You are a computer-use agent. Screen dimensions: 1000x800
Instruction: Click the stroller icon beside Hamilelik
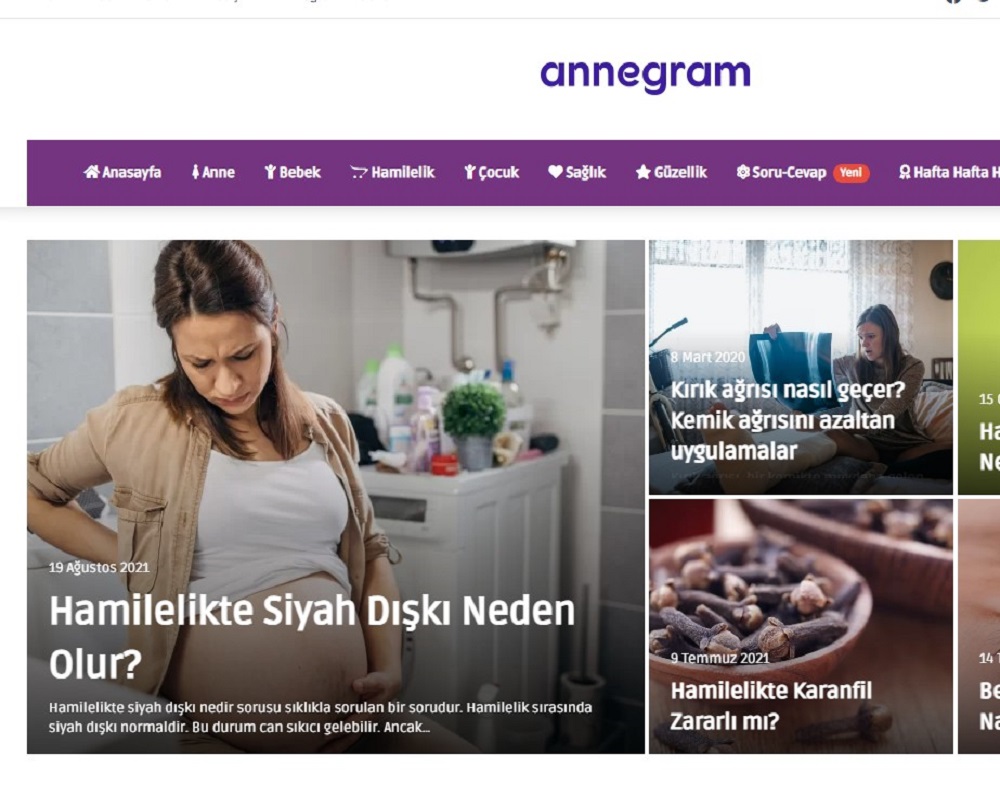[359, 172]
